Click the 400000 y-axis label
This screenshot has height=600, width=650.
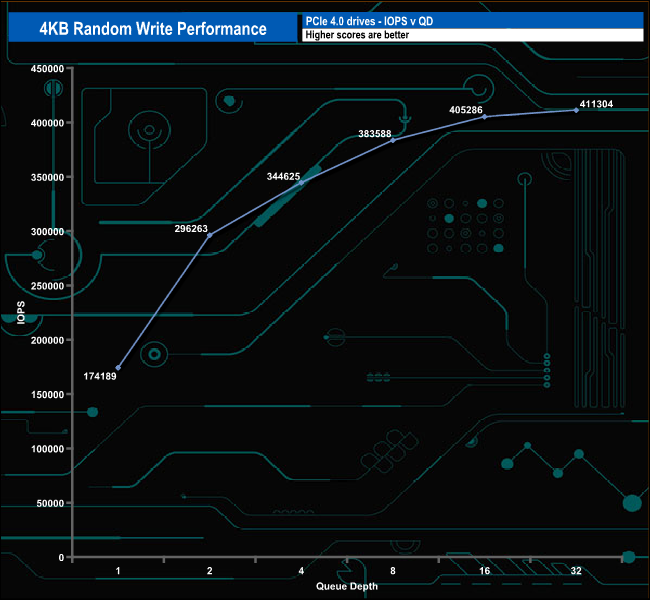click(47, 123)
